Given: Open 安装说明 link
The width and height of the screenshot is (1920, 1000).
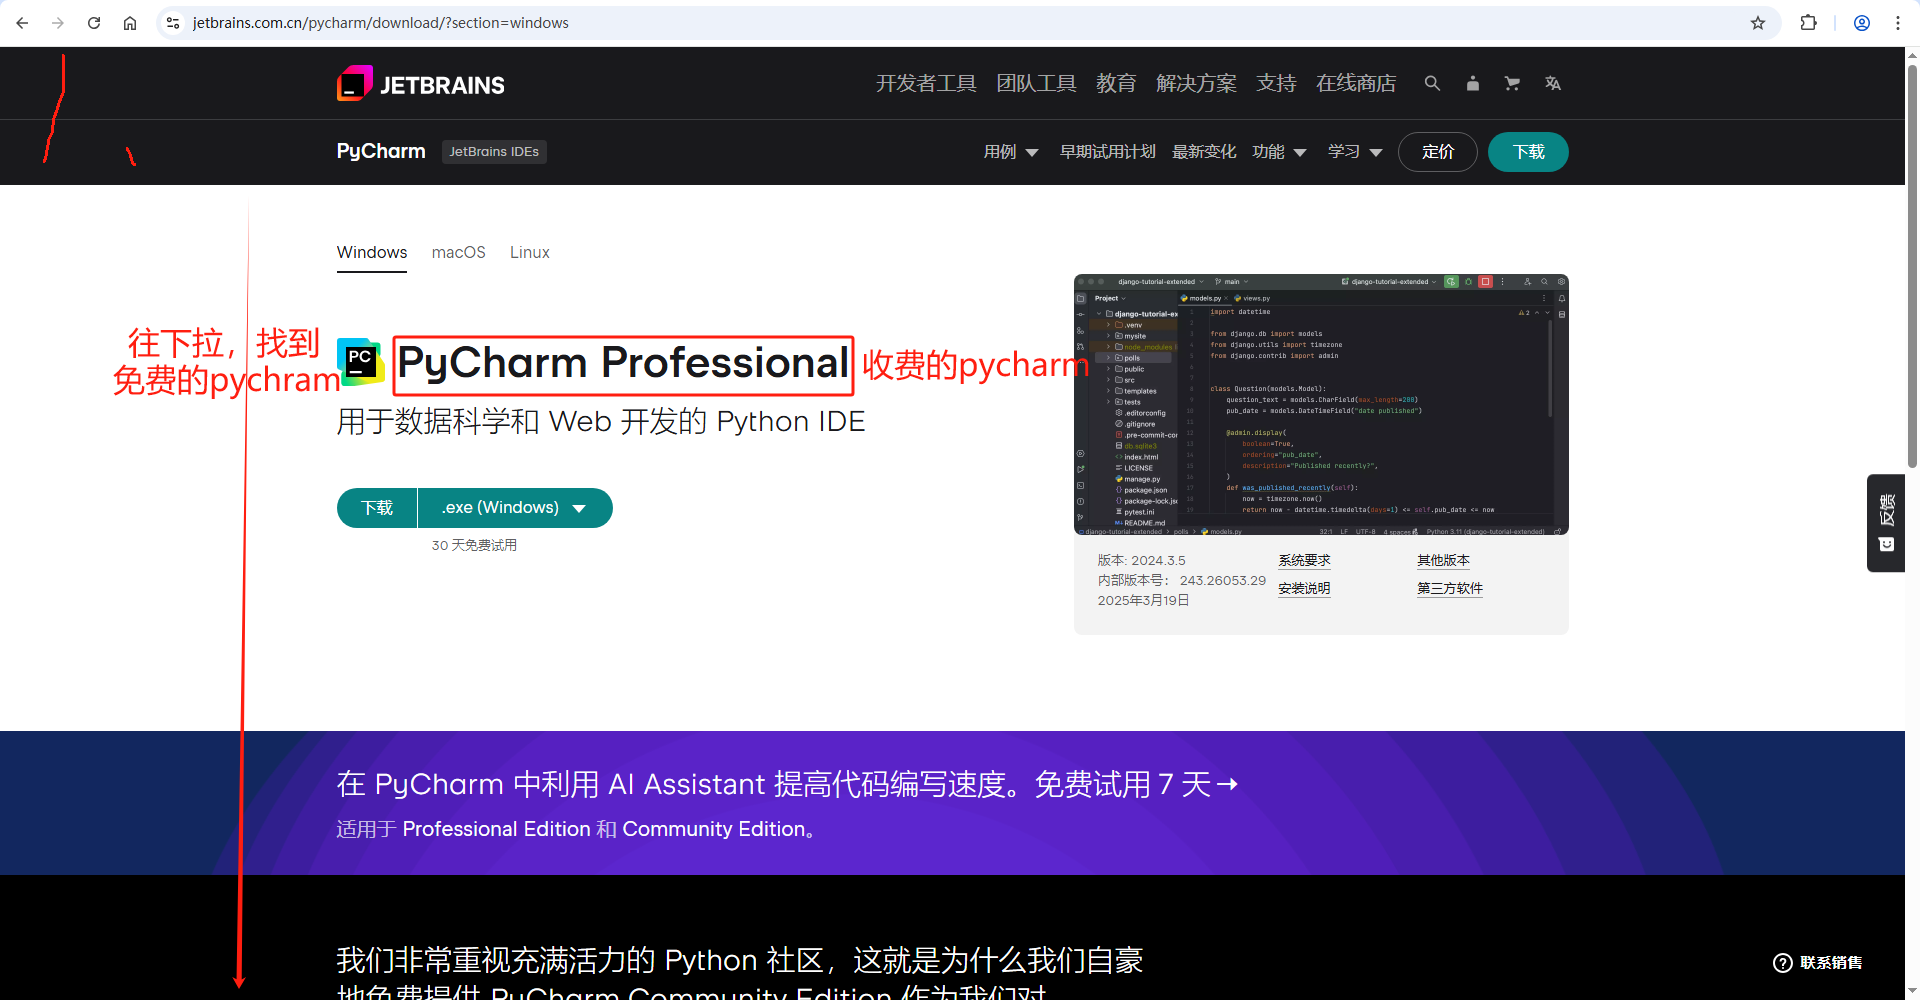Looking at the screenshot, I should pyautogui.click(x=1304, y=589).
